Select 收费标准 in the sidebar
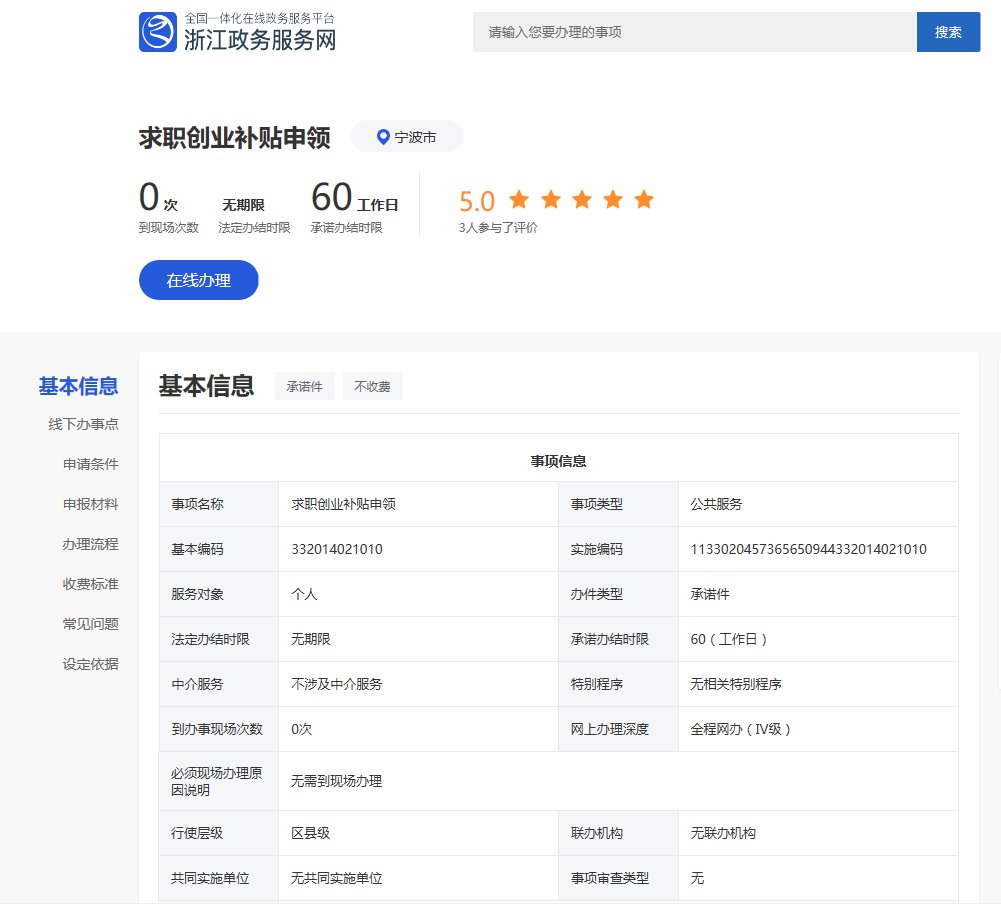Screen dimensions: 1001x907 (x=90, y=584)
